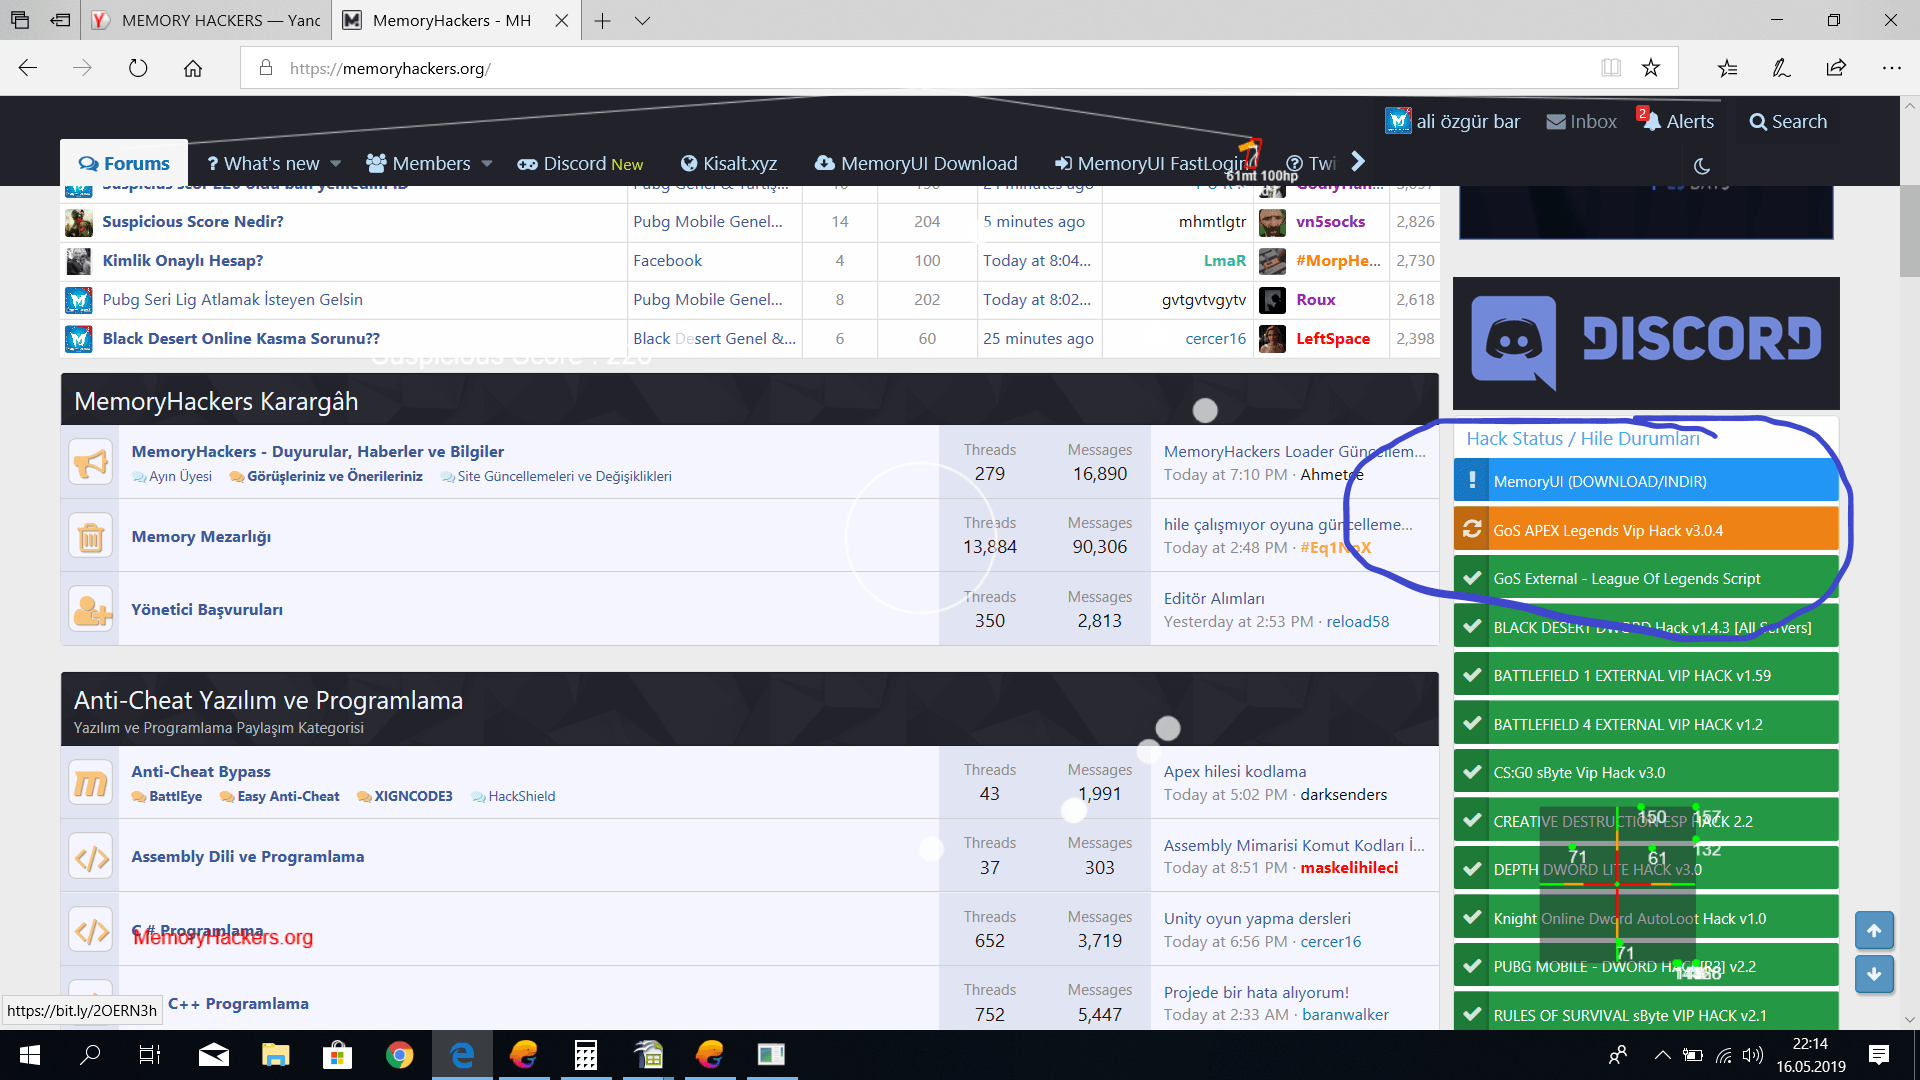The width and height of the screenshot is (1920, 1080).
Task: Click the trash icon for Memory Mezarlığı
Action: (x=91, y=537)
